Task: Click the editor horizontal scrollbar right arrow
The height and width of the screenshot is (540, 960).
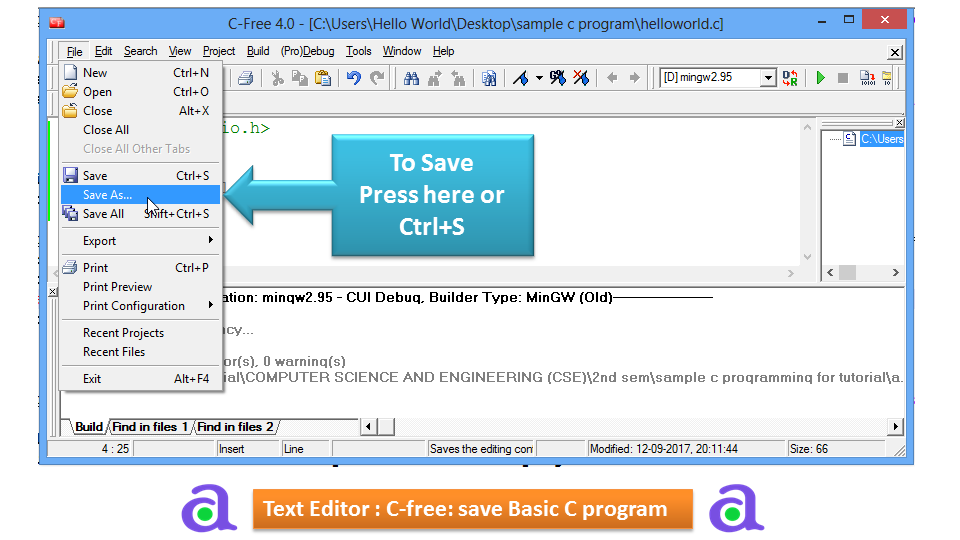Action: 790,273
